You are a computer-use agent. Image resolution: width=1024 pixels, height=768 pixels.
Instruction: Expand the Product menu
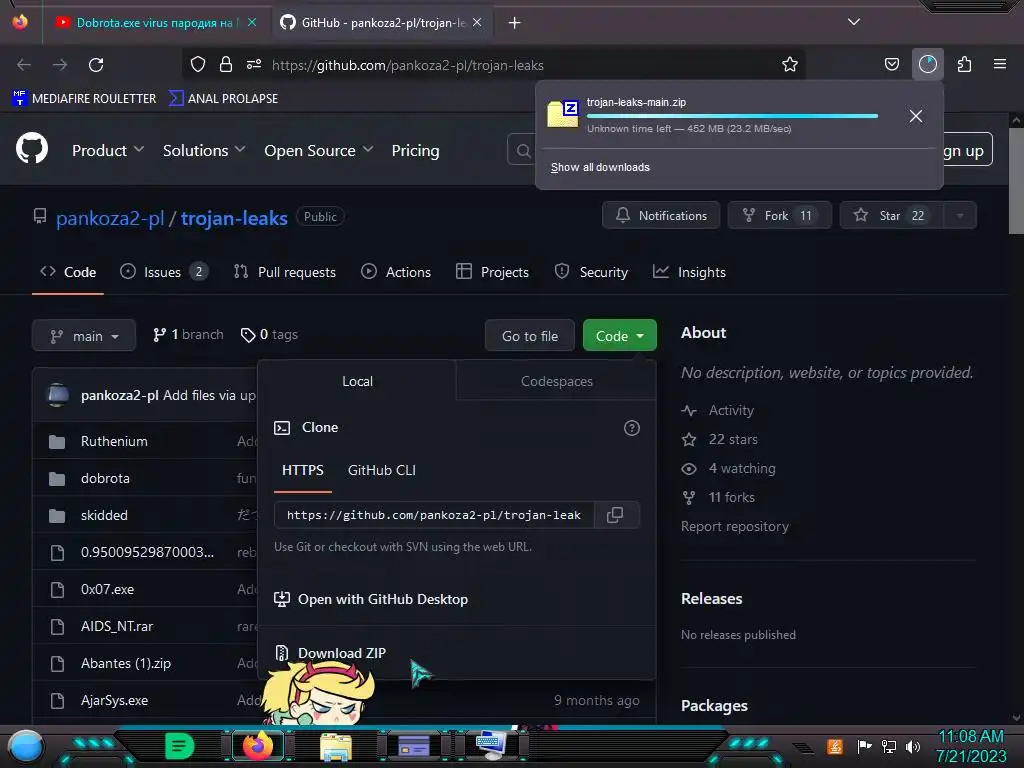pos(108,150)
